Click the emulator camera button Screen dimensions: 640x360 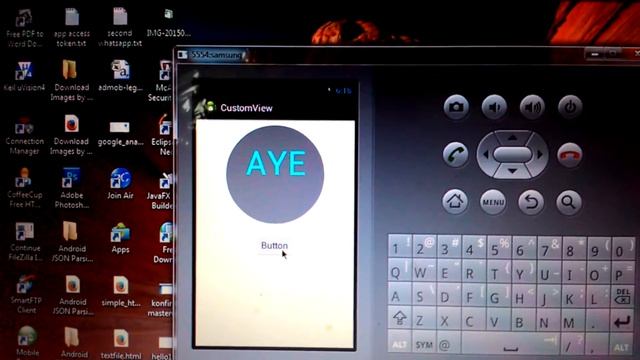coord(456,107)
